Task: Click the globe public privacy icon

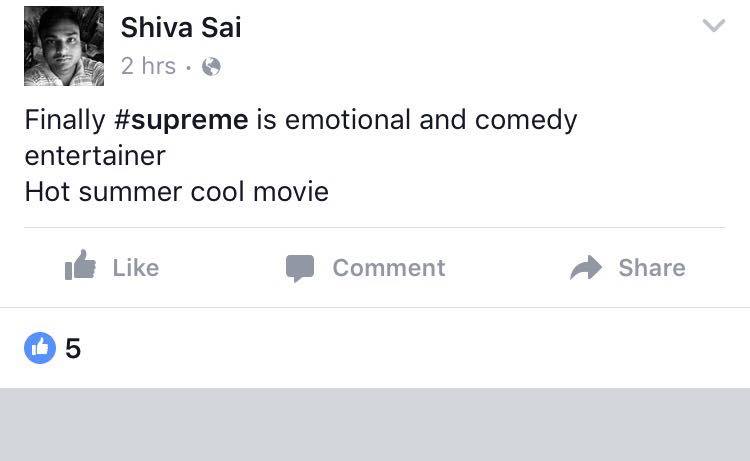Action: coord(211,67)
